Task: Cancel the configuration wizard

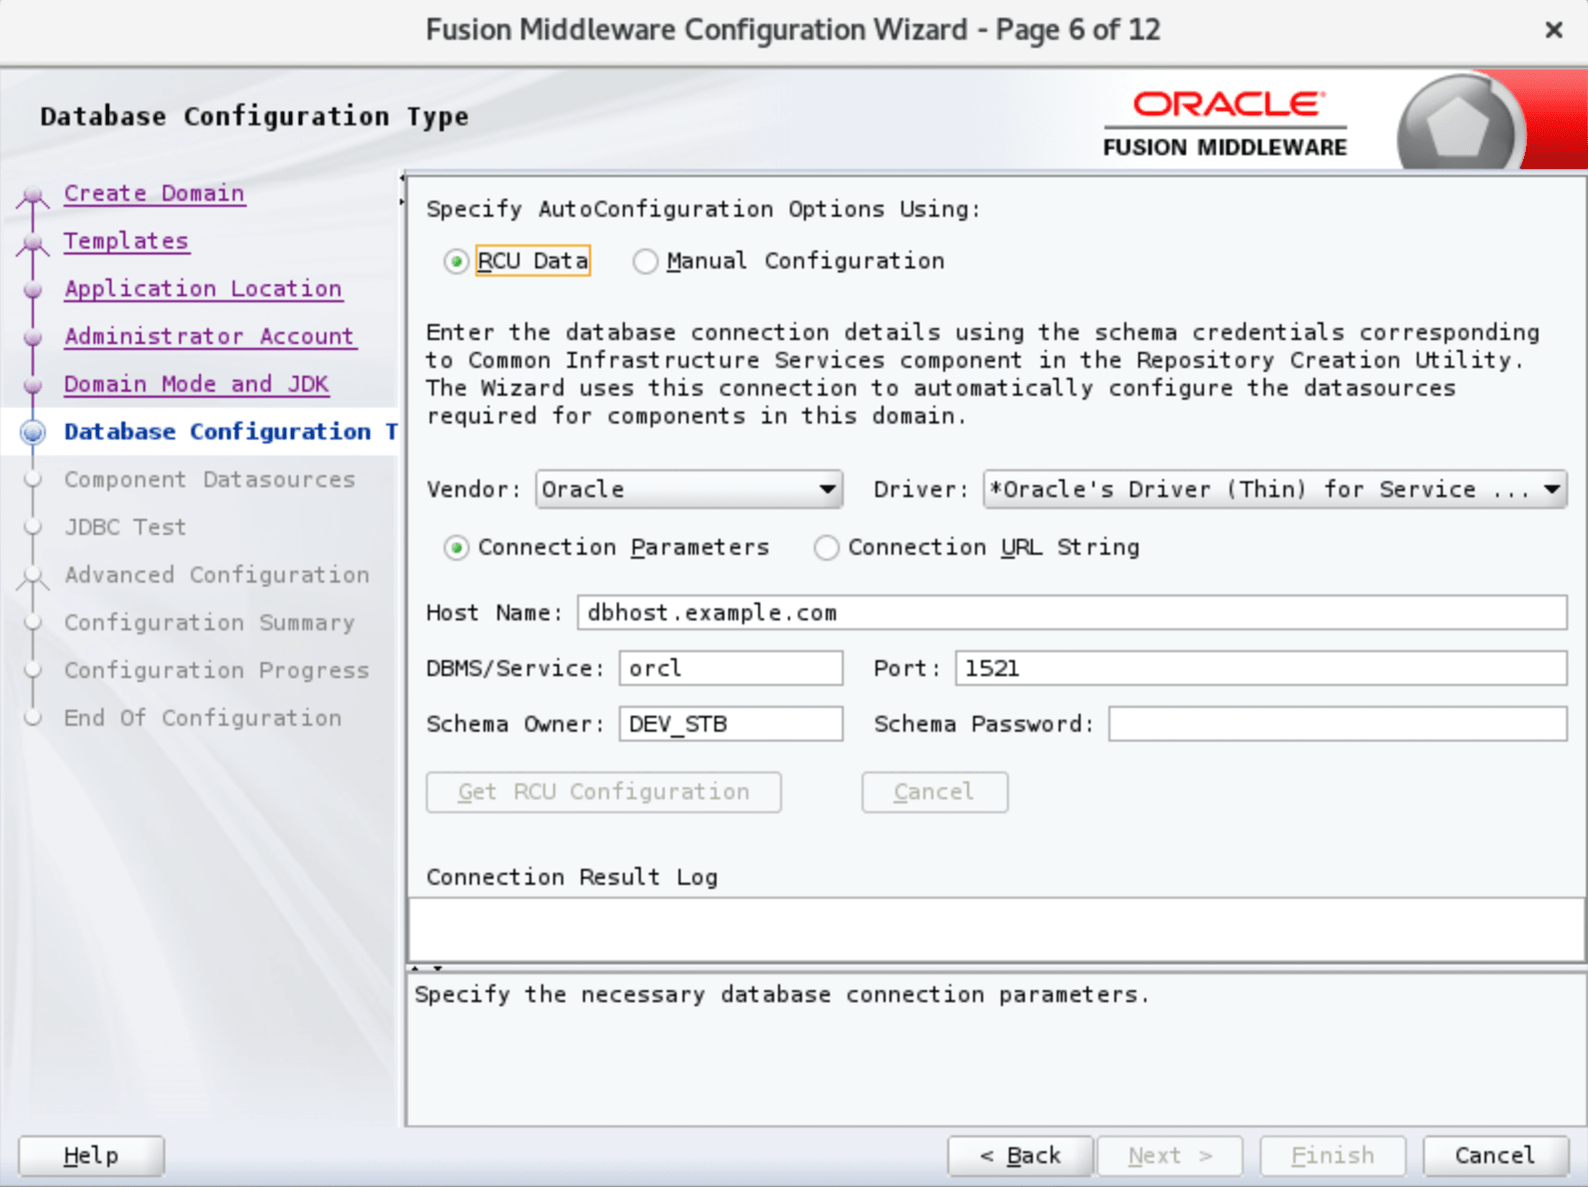Action: (x=1495, y=1156)
